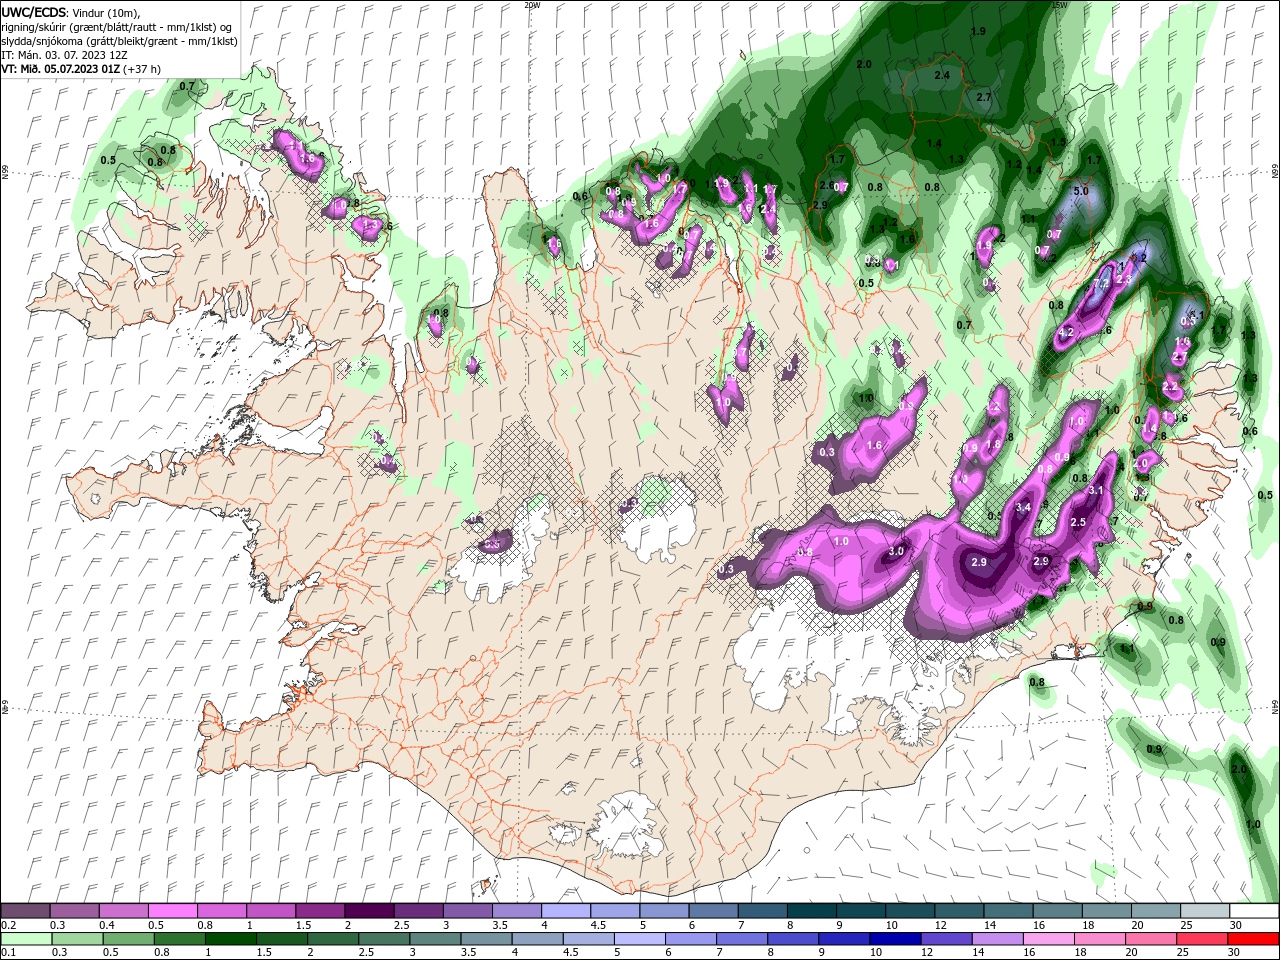Pick the bright pink 0.5 swatch in upper scale
The width and height of the screenshot is (1280, 960).
click(x=172, y=911)
